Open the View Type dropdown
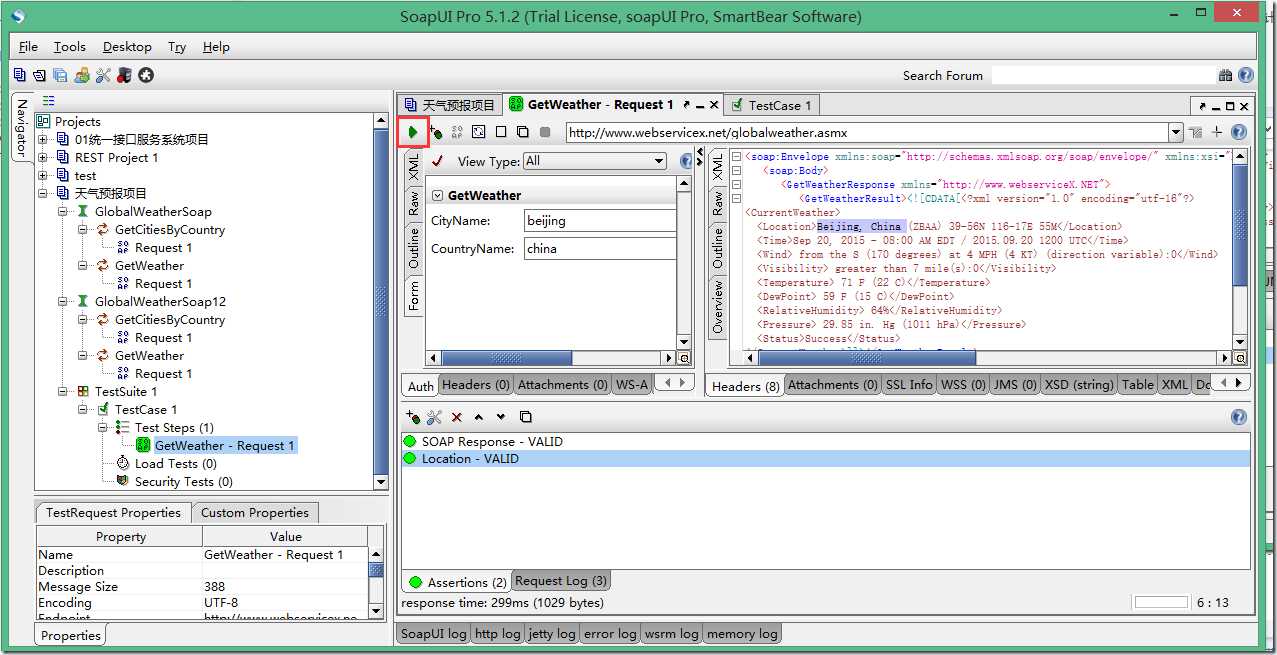This screenshot has height=655, width=1277. point(594,161)
